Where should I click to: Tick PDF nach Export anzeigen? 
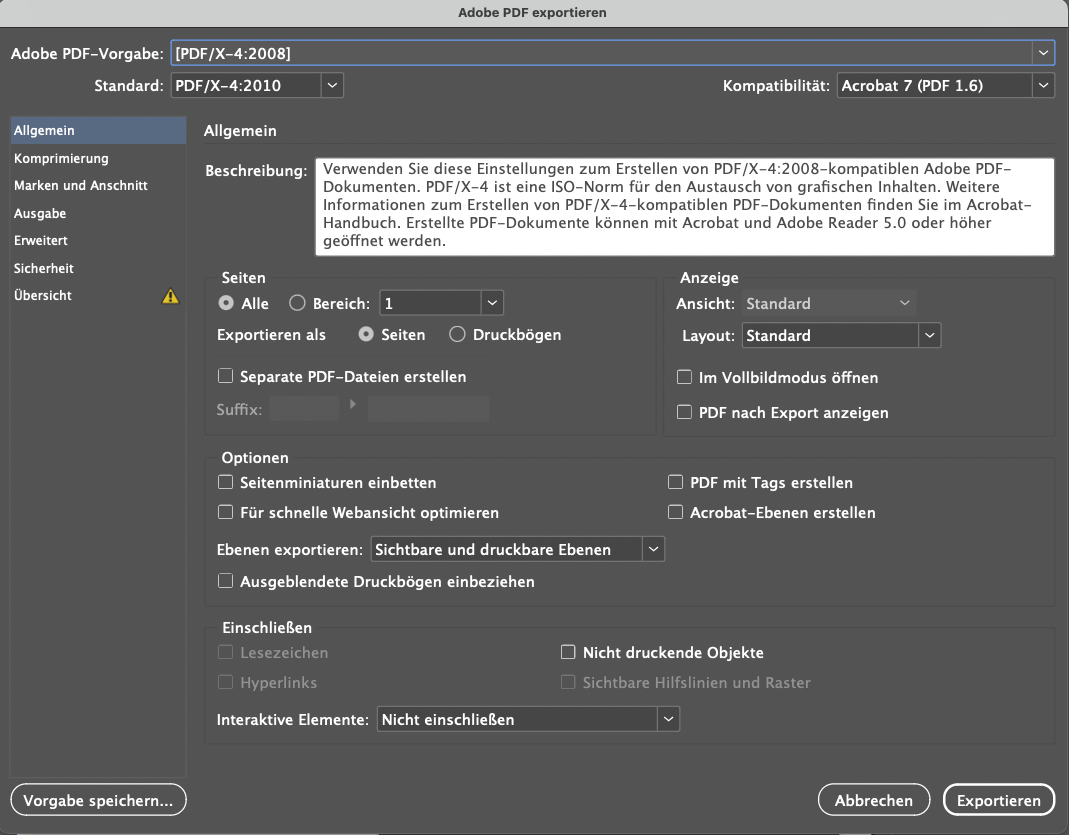[684, 412]
